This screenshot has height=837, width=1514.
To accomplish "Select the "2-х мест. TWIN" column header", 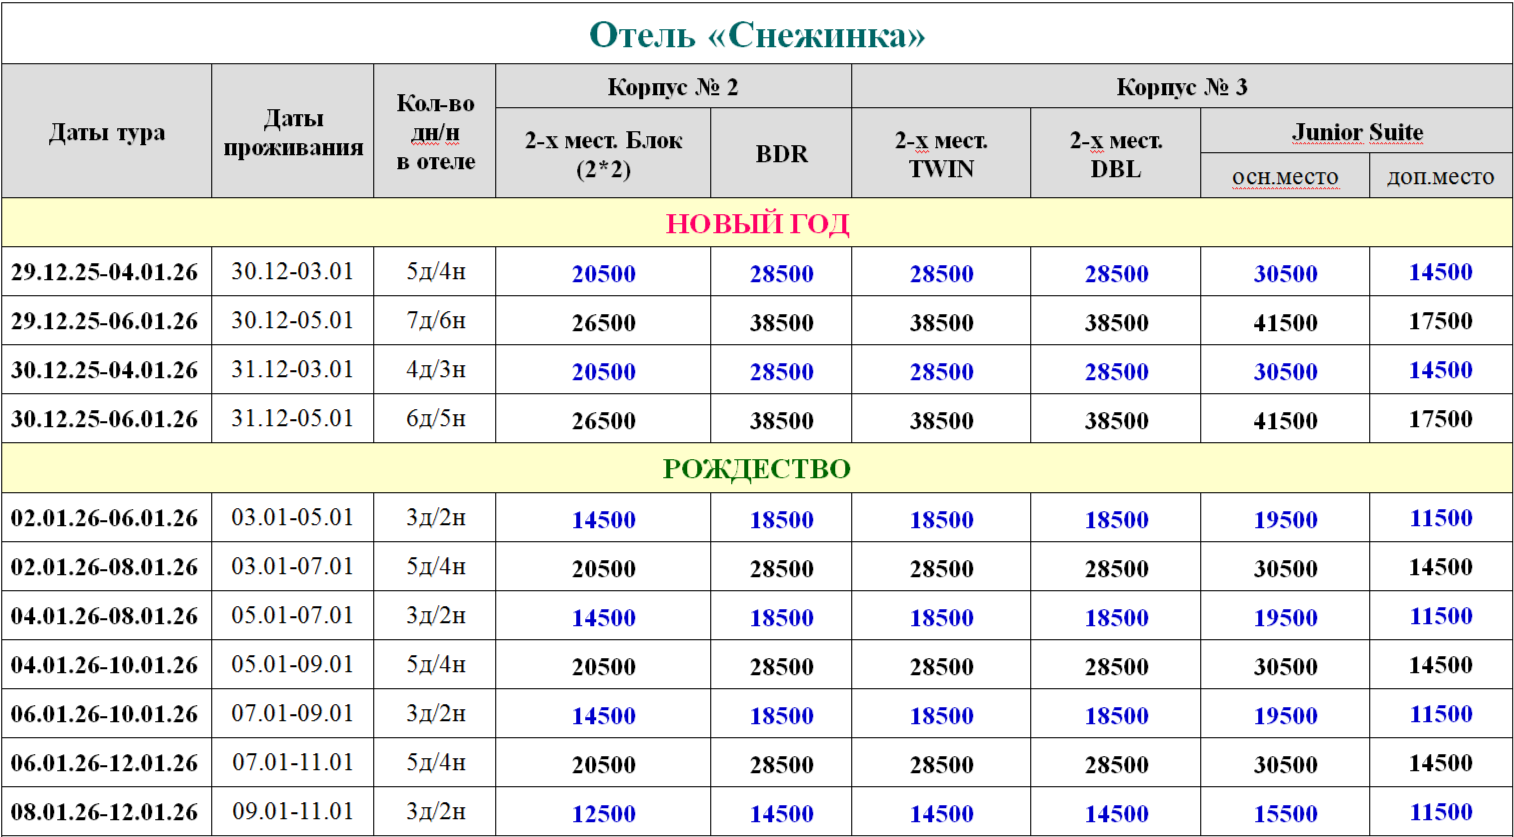I will pyautogui.click(x=941, y=154).
